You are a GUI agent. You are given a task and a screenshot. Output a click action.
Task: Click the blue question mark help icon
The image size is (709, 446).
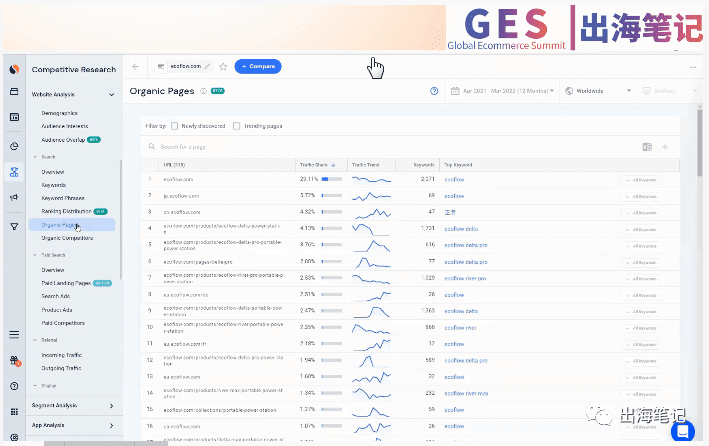434,91
